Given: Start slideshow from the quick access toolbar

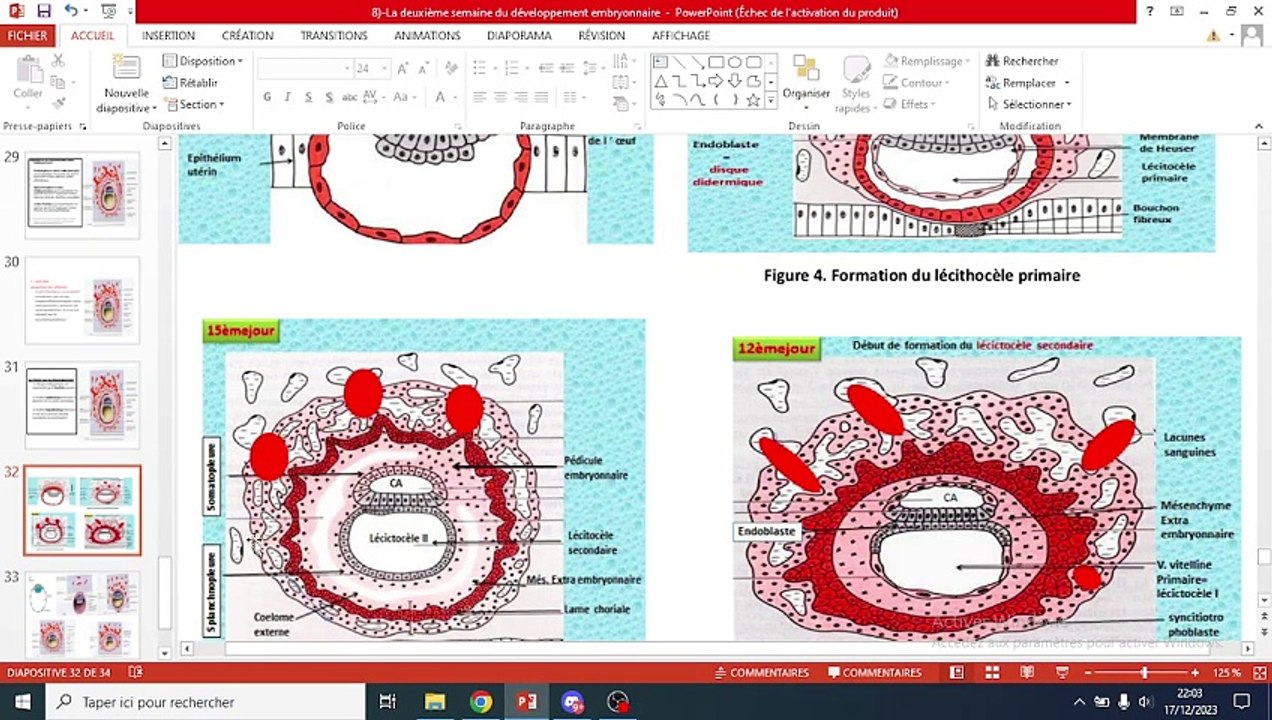Looking at the screenshot, I should [x=109, y=11].
